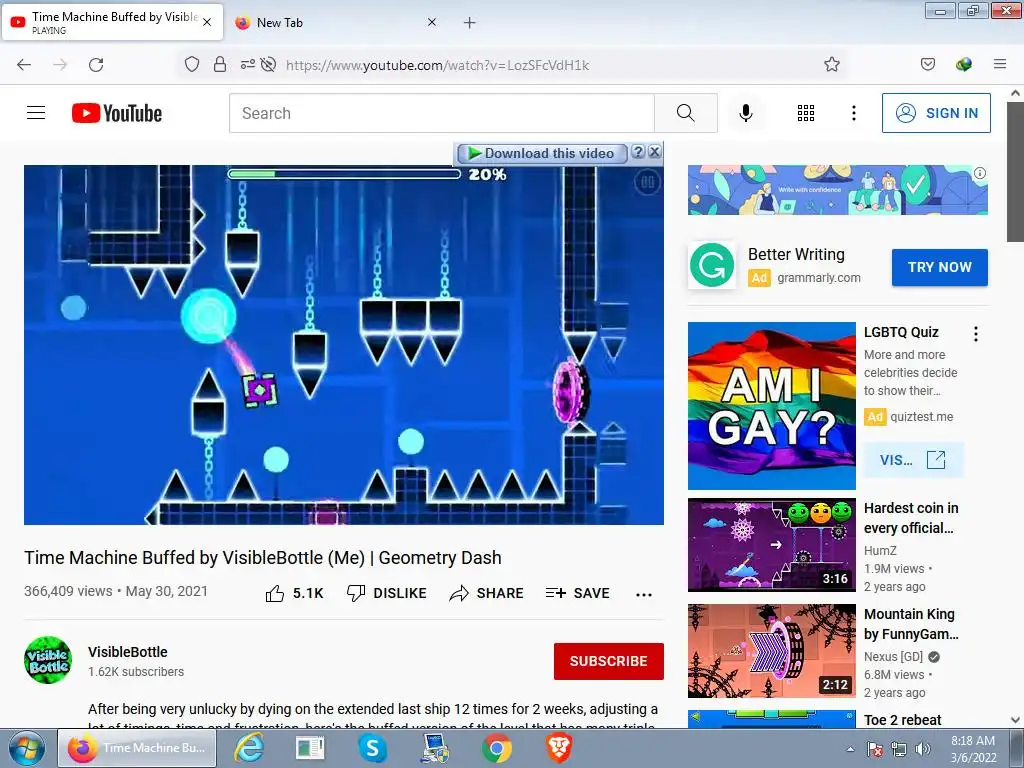Show site security lock information
Viewport: 1024px width, 768px height.
tap(220, 65)
